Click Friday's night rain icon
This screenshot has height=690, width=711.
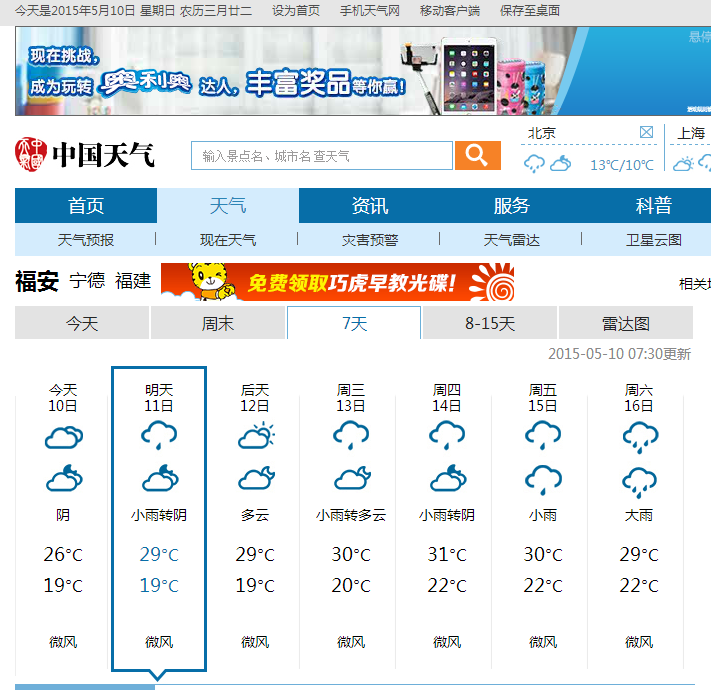[x=543, y=480]
